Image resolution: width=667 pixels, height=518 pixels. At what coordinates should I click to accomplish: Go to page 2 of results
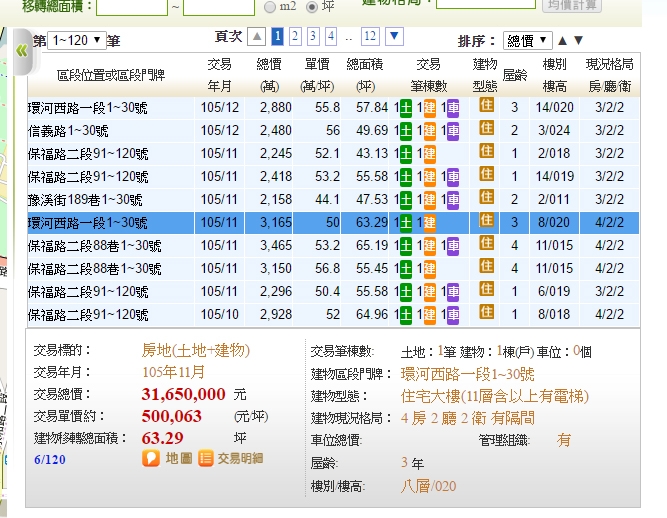point(295,37)
